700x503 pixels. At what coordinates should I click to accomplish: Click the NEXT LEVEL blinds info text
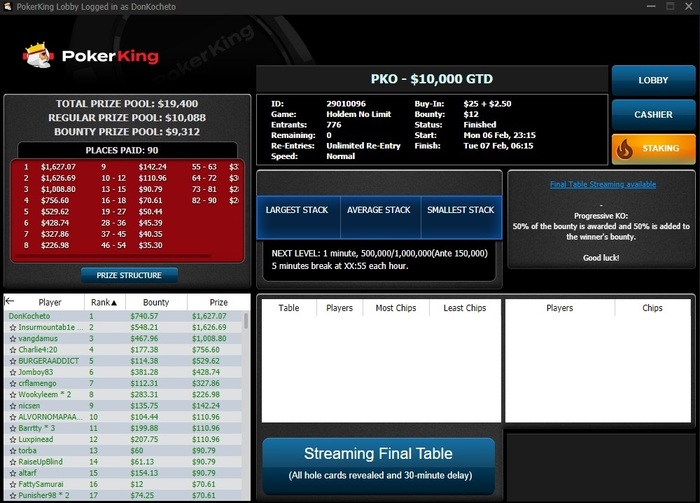(379, 254)
